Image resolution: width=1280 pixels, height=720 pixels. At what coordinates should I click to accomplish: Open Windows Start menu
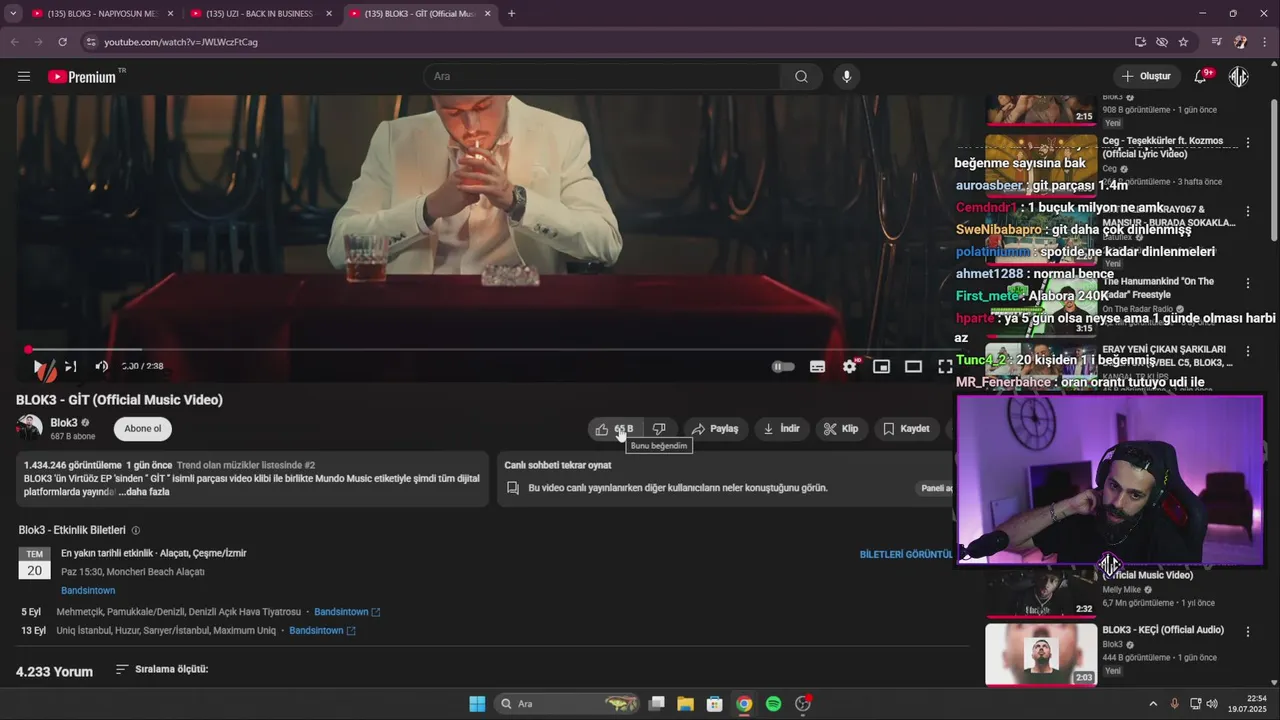coord(477,704)
